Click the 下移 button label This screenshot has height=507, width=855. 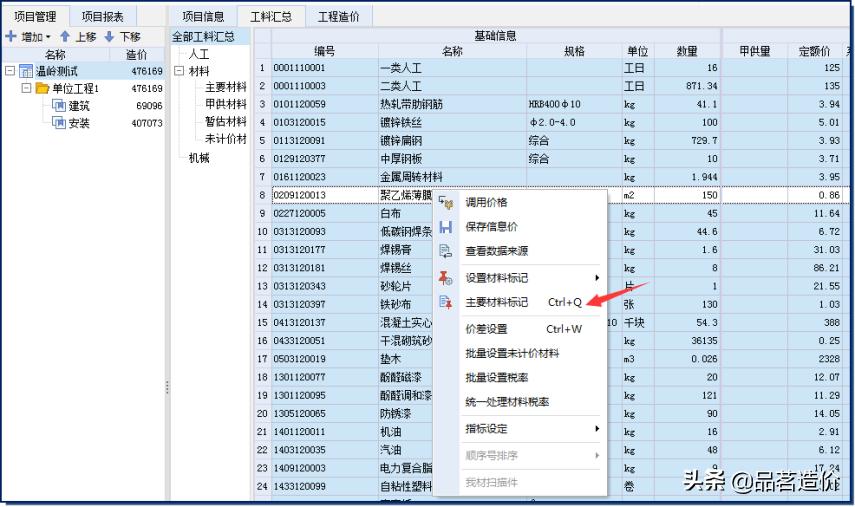pyautogui.click(x=130, y=37)
